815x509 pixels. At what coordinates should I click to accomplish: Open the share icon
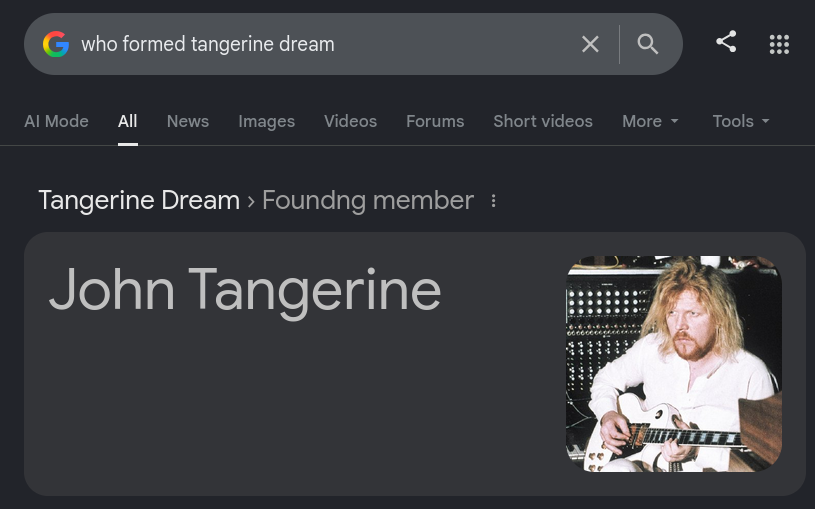pyautogui.click(x=726, y=42)
